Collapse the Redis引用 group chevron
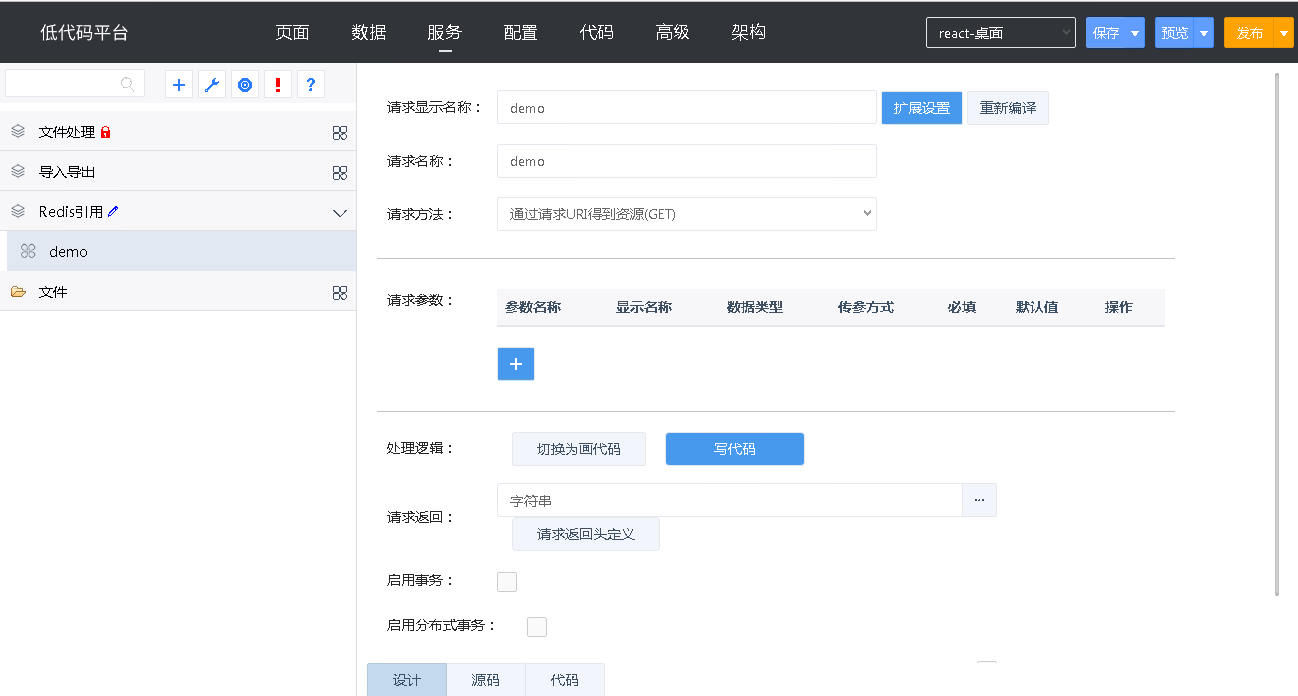 (x=340, y=212)
